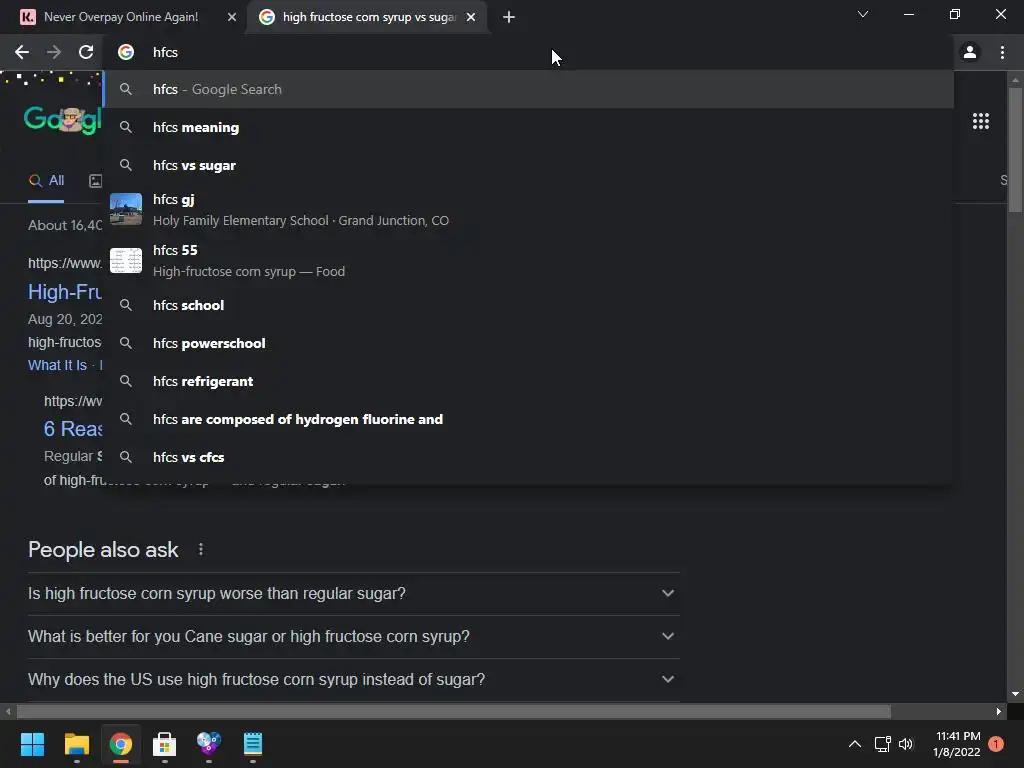Select the 'high fructose corn syrup vs sugar' tab
Screen dimensions: 1024x768
pyautogui.click(x=369, y=17)
